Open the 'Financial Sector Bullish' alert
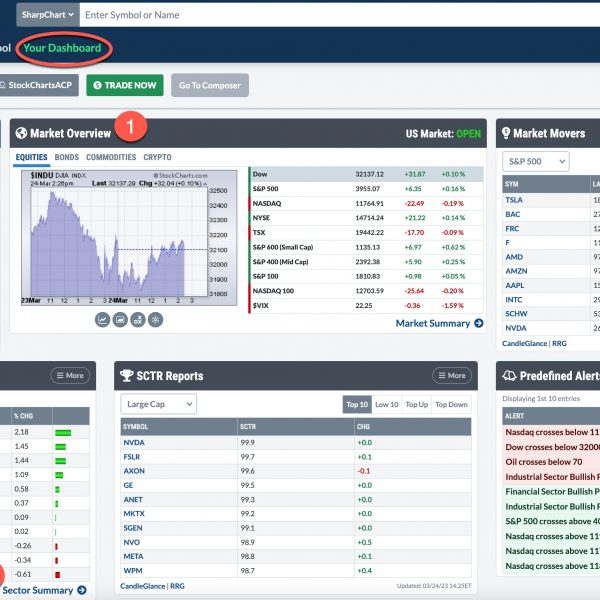Image resolution: width=600 pixels, height=600 pixels. [x=552, y=492]
